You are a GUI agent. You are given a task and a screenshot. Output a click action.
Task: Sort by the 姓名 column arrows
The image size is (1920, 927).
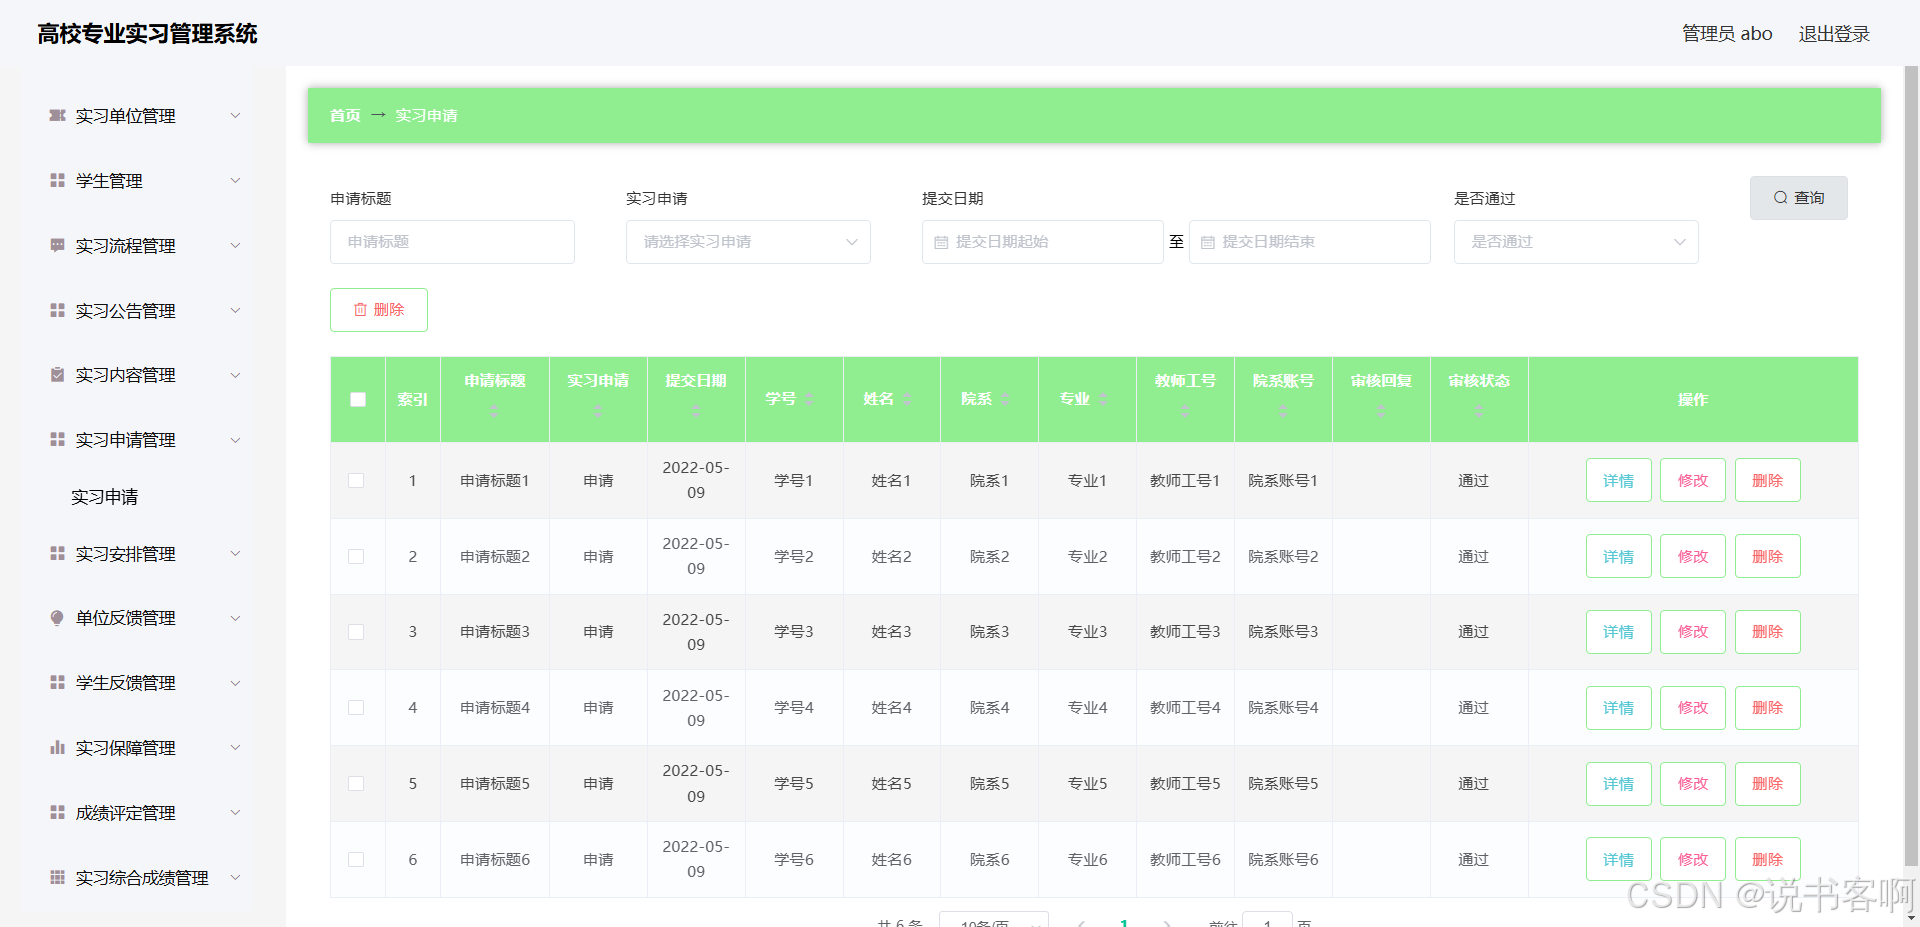(906, 399)
